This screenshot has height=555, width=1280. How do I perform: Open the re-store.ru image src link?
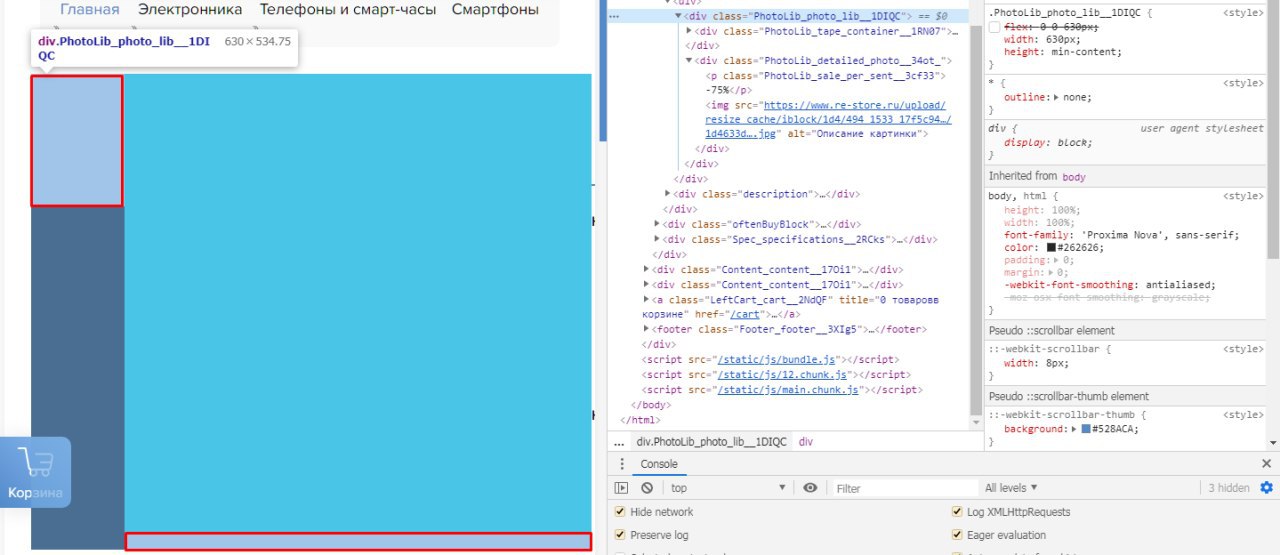coord(828,119)
